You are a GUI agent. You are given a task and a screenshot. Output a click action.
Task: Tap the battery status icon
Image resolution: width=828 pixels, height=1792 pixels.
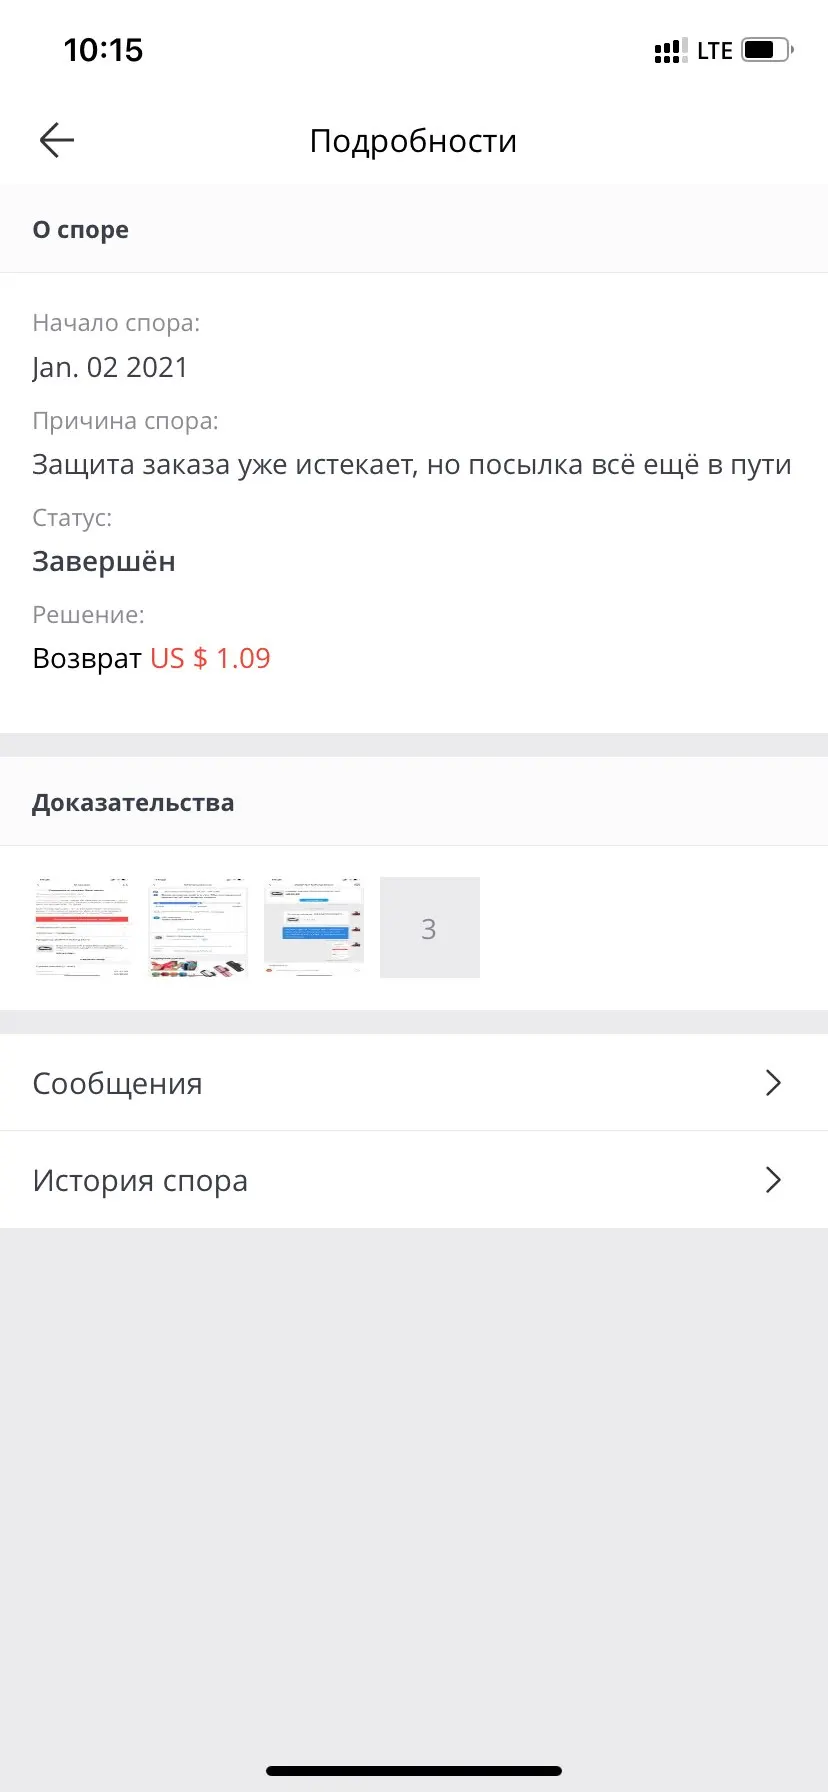(766, 50)
